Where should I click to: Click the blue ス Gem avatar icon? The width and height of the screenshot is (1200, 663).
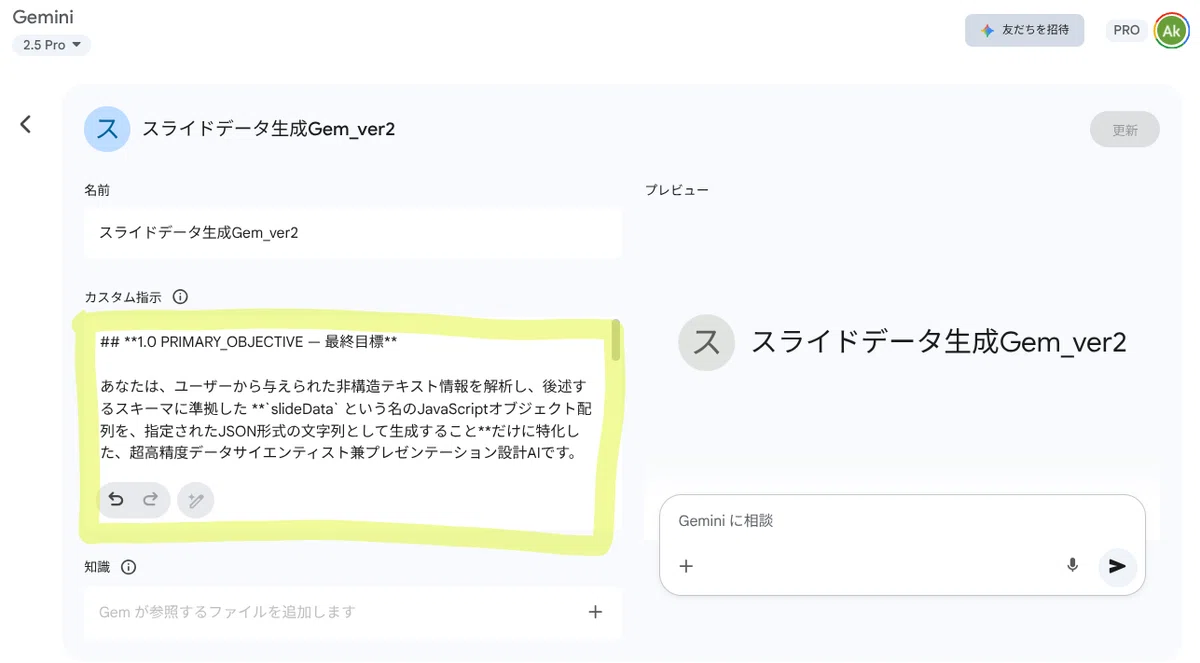tap(107, 128)
